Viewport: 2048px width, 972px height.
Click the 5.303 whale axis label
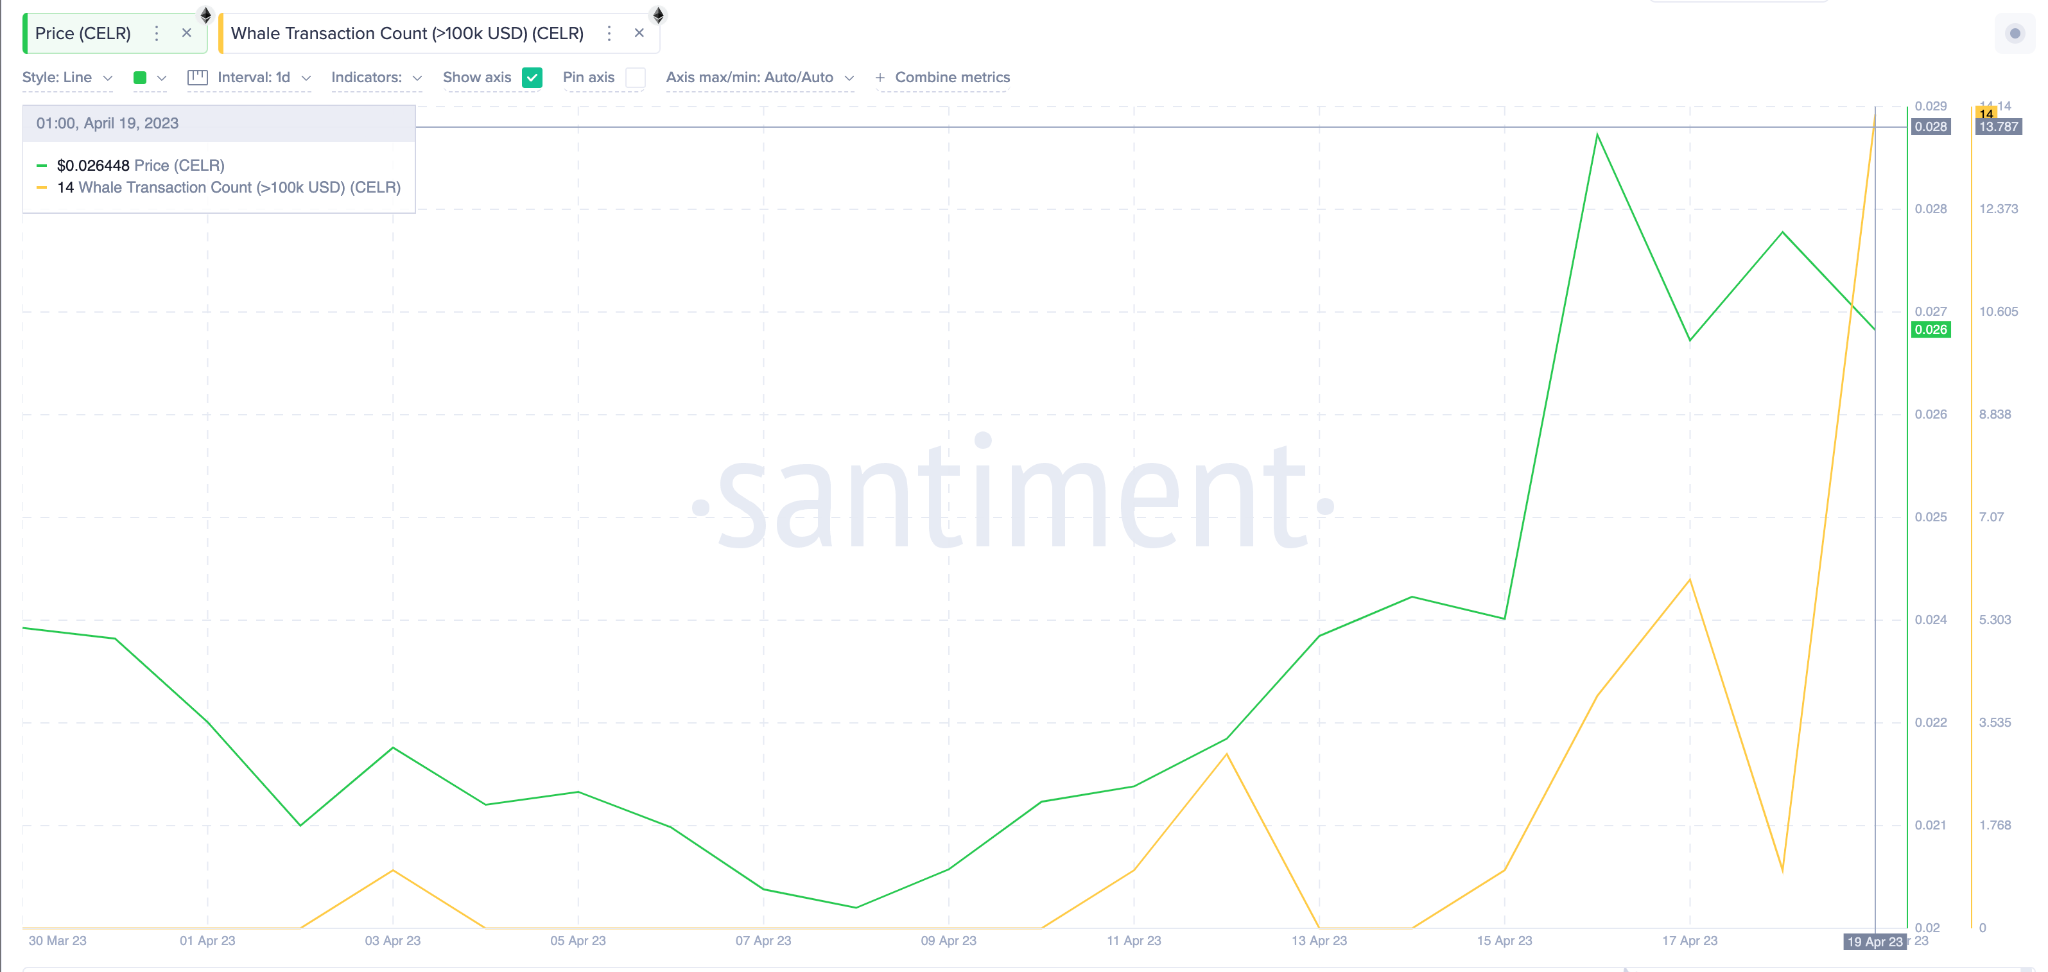(x=1995, y=620)
